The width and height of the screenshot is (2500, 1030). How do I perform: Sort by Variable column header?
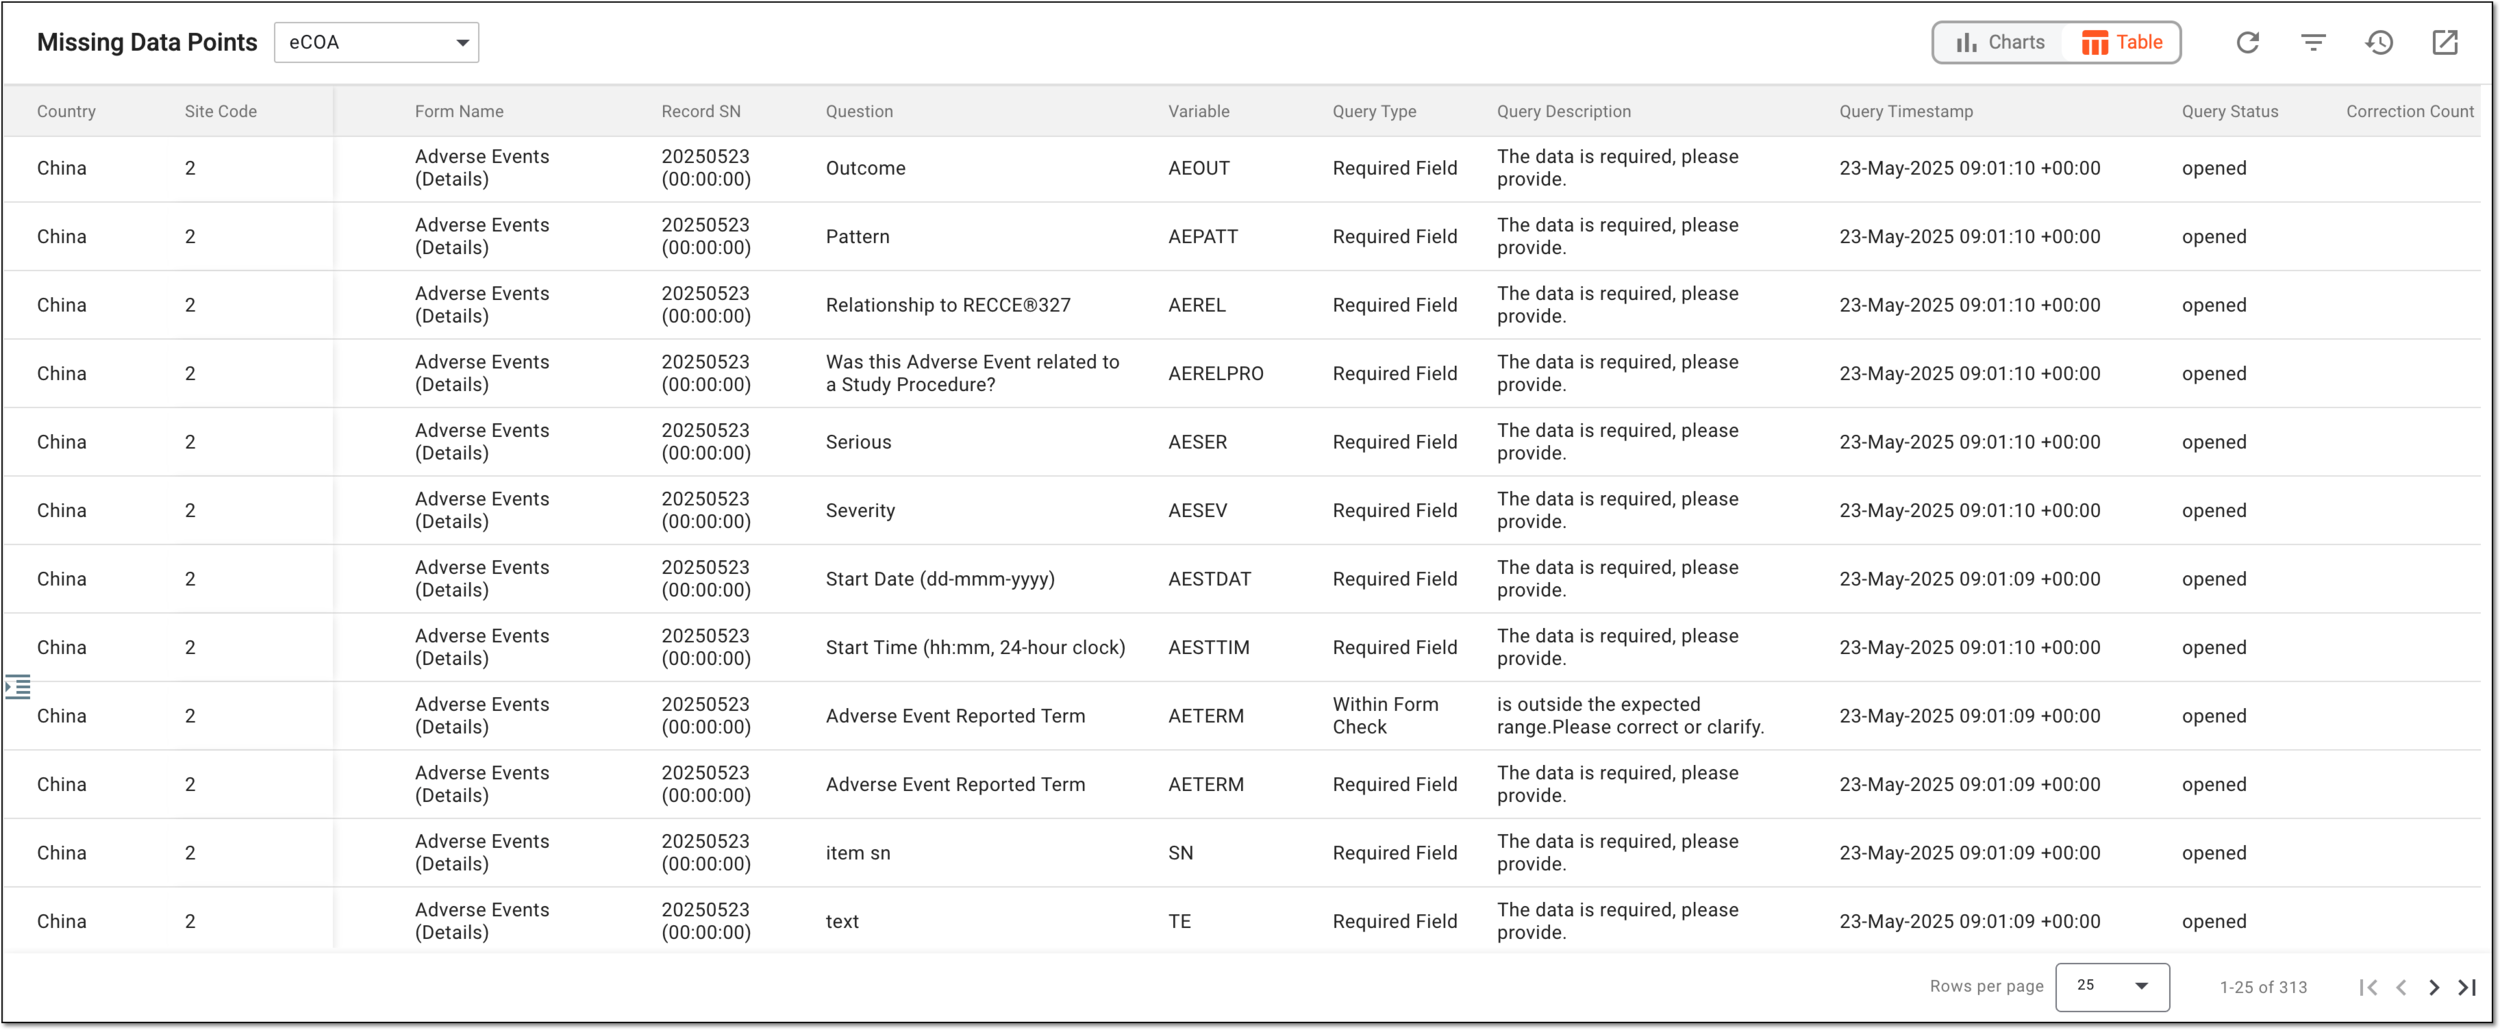coord(1199,111)
